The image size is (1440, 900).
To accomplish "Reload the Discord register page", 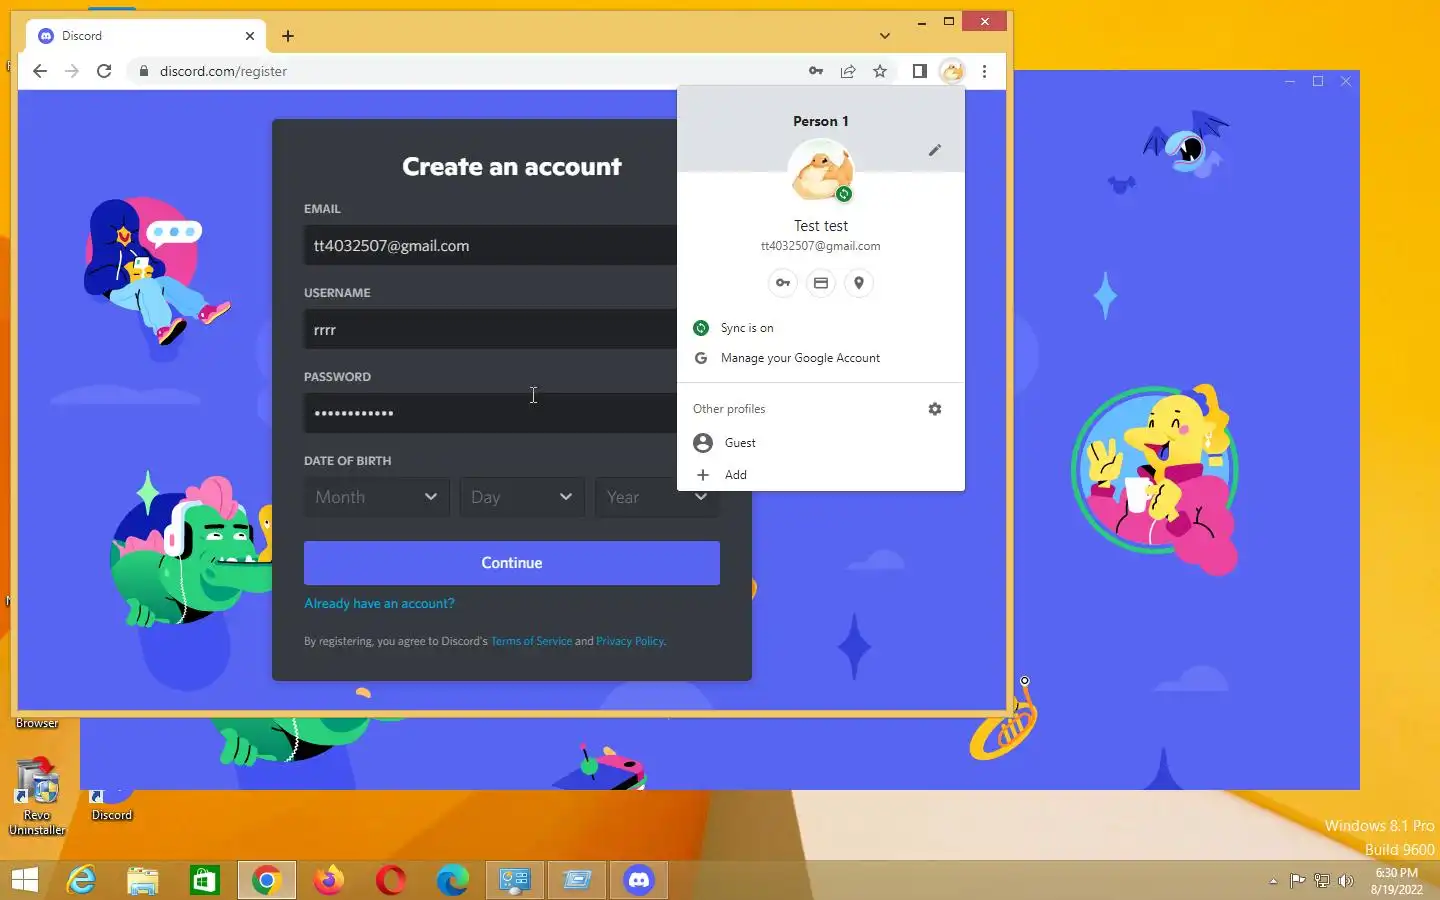I will coord(104,71).
